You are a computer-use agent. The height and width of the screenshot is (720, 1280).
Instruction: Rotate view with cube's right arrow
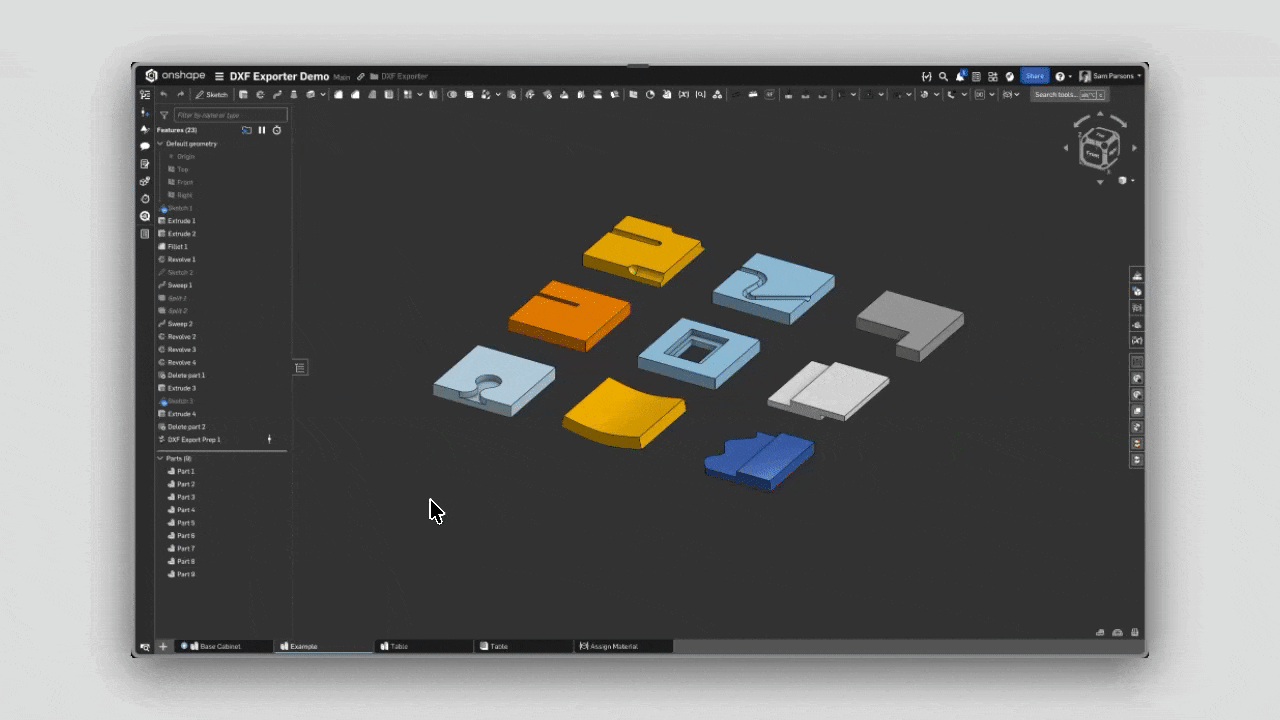coord(1134,148)
